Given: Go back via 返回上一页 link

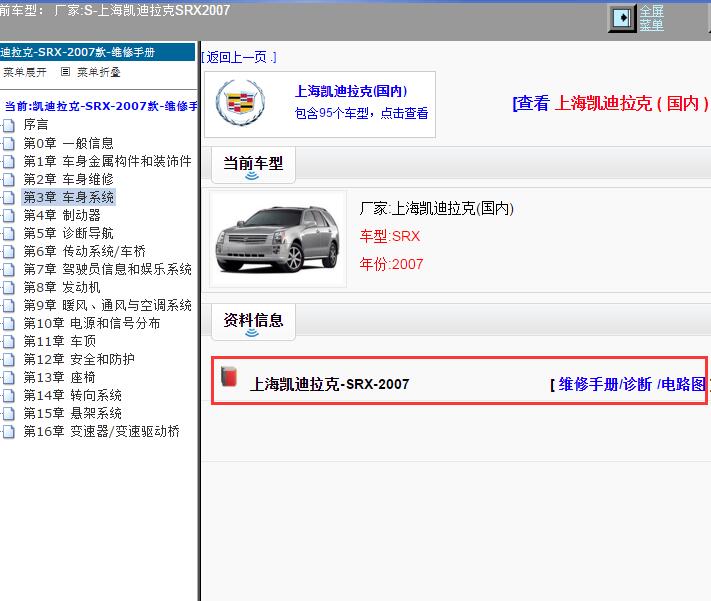Looking at the screenshot, I should [239, 57].
